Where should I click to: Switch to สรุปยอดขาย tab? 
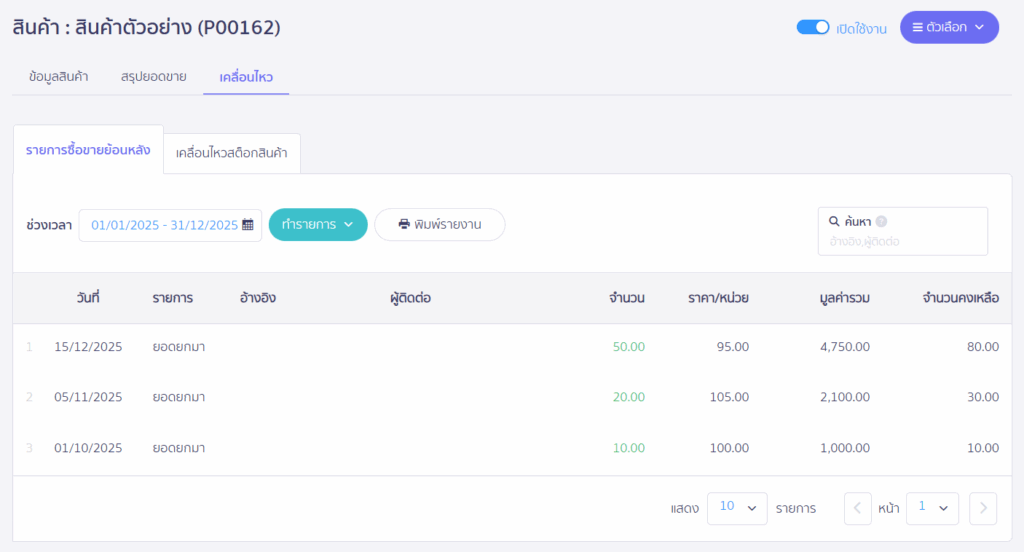click(153, 77)
